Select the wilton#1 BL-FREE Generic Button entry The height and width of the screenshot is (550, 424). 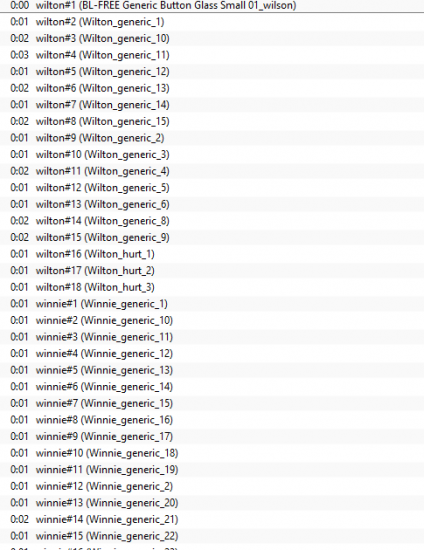[x=212, y=6]
